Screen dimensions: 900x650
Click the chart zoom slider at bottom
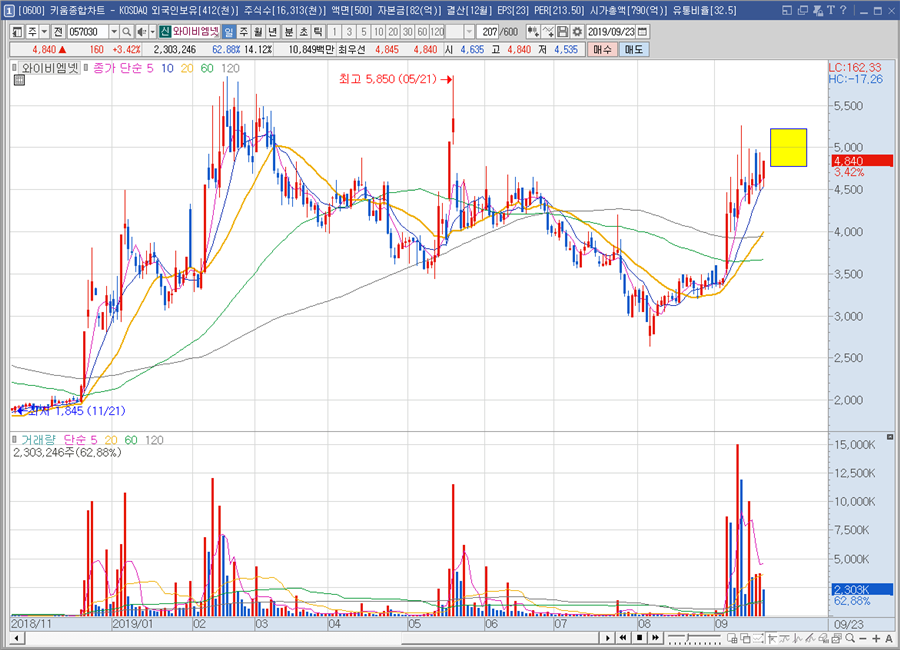[693, 638]
